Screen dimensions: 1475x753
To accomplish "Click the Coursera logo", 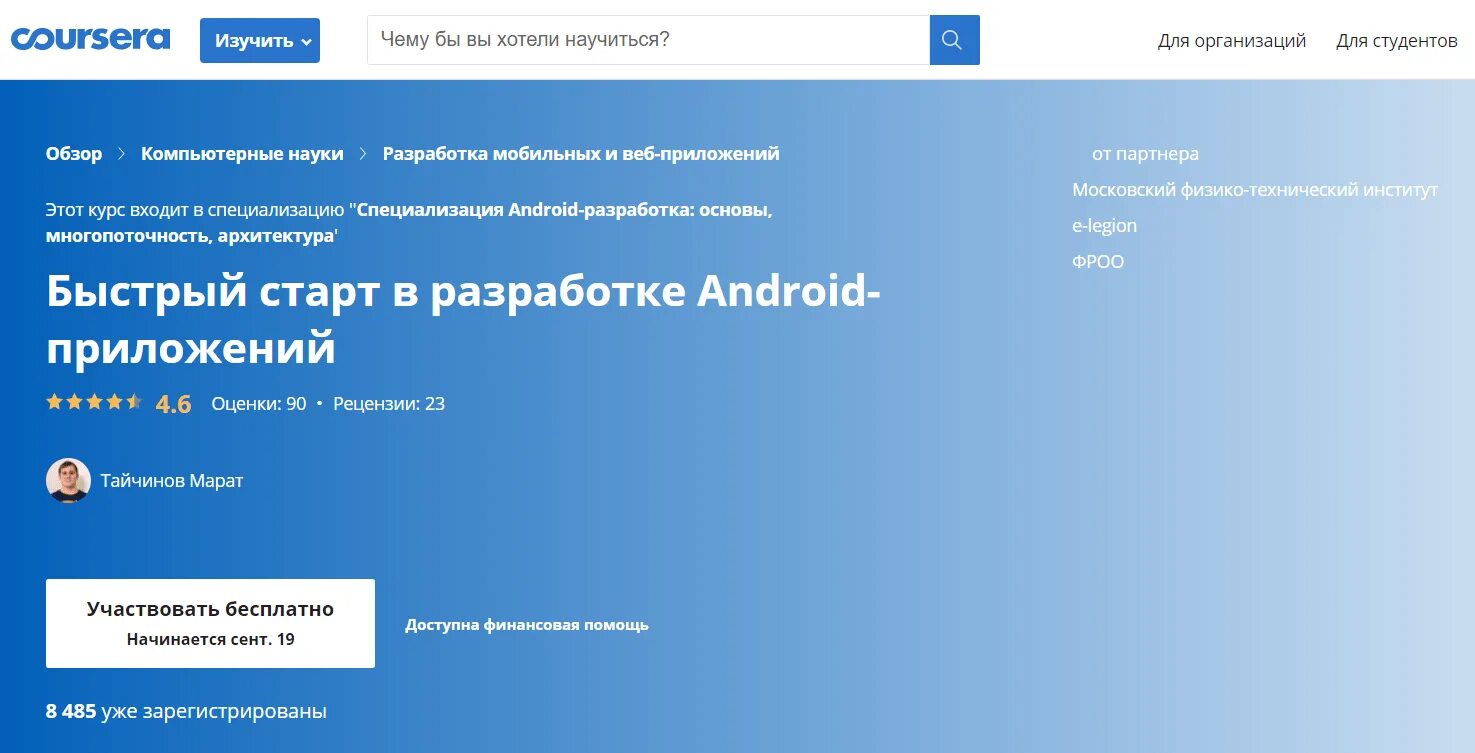I will coord(90,39).
